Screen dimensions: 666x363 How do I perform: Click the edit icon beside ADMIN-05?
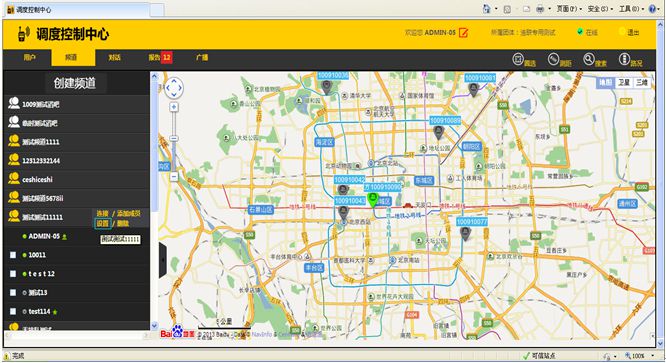click(463, 32)
